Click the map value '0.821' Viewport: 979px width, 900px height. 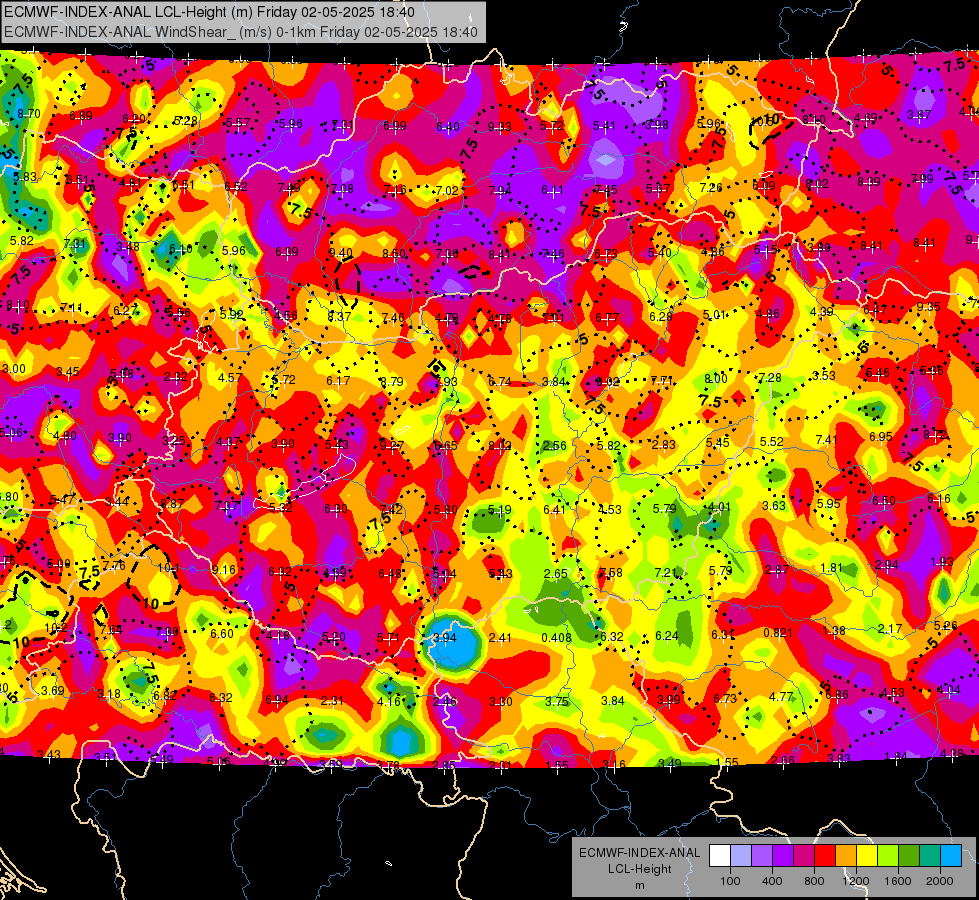(x=777, y=633)
